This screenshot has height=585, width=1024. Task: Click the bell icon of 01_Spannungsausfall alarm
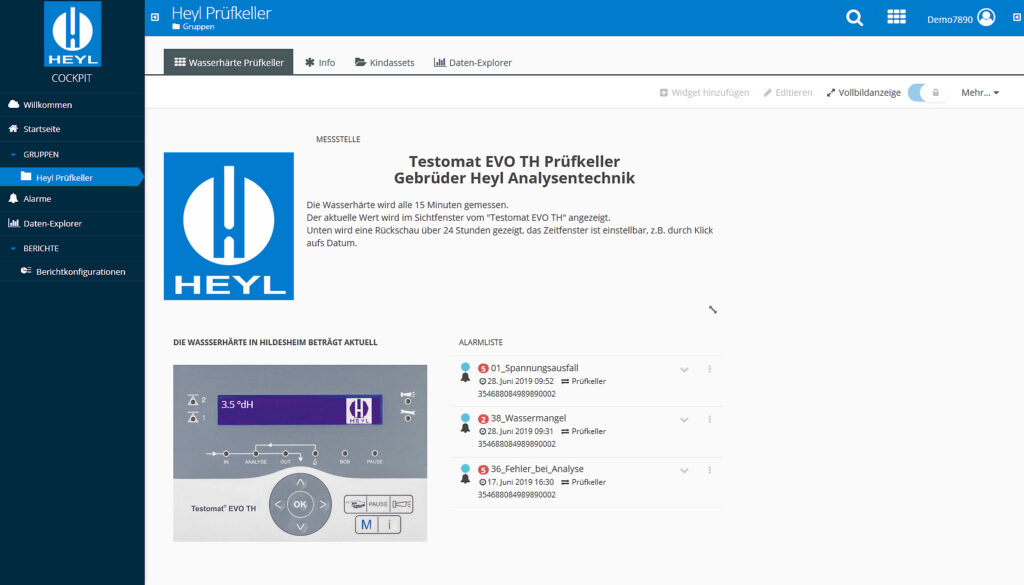click(465, 377)
